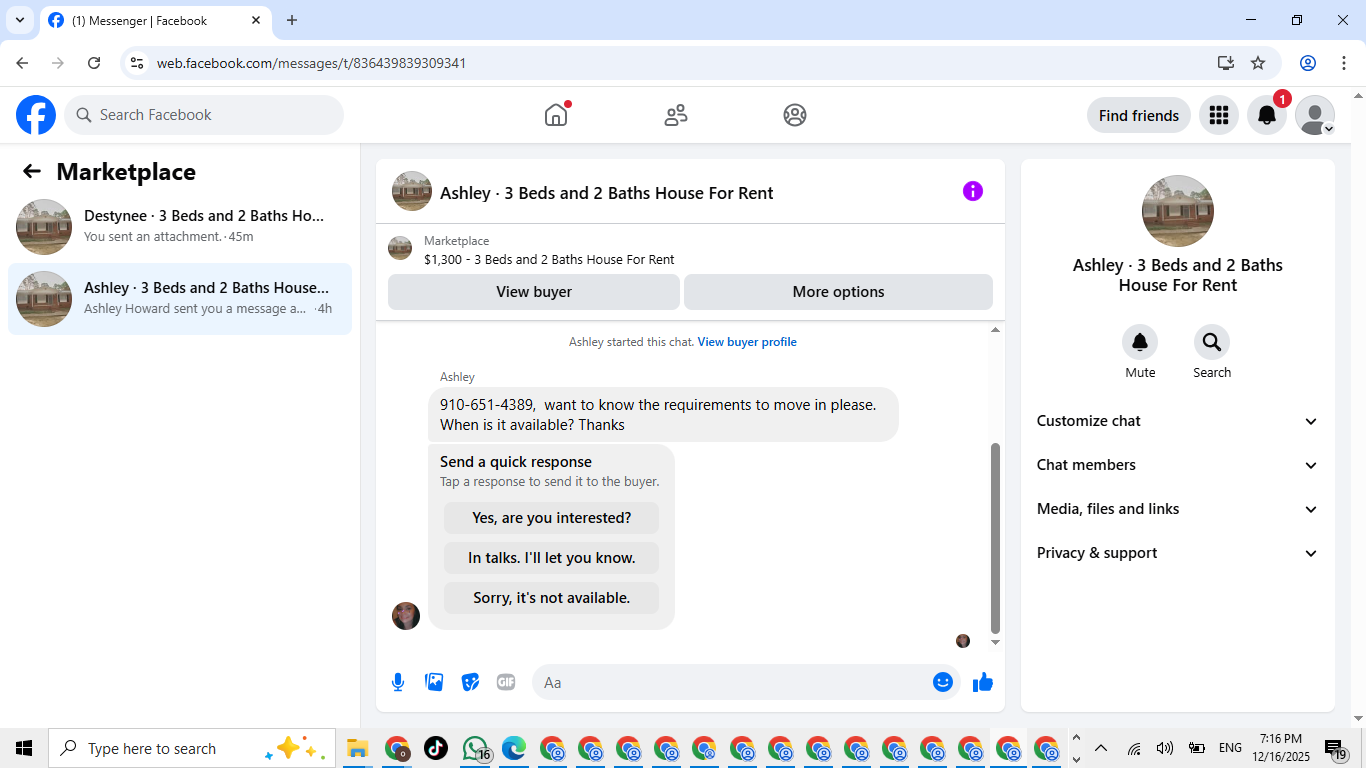Send quick response 'In talks. I'll let you know.'
This screenshot has height=768, width=1366.
[x=552, y=558]
